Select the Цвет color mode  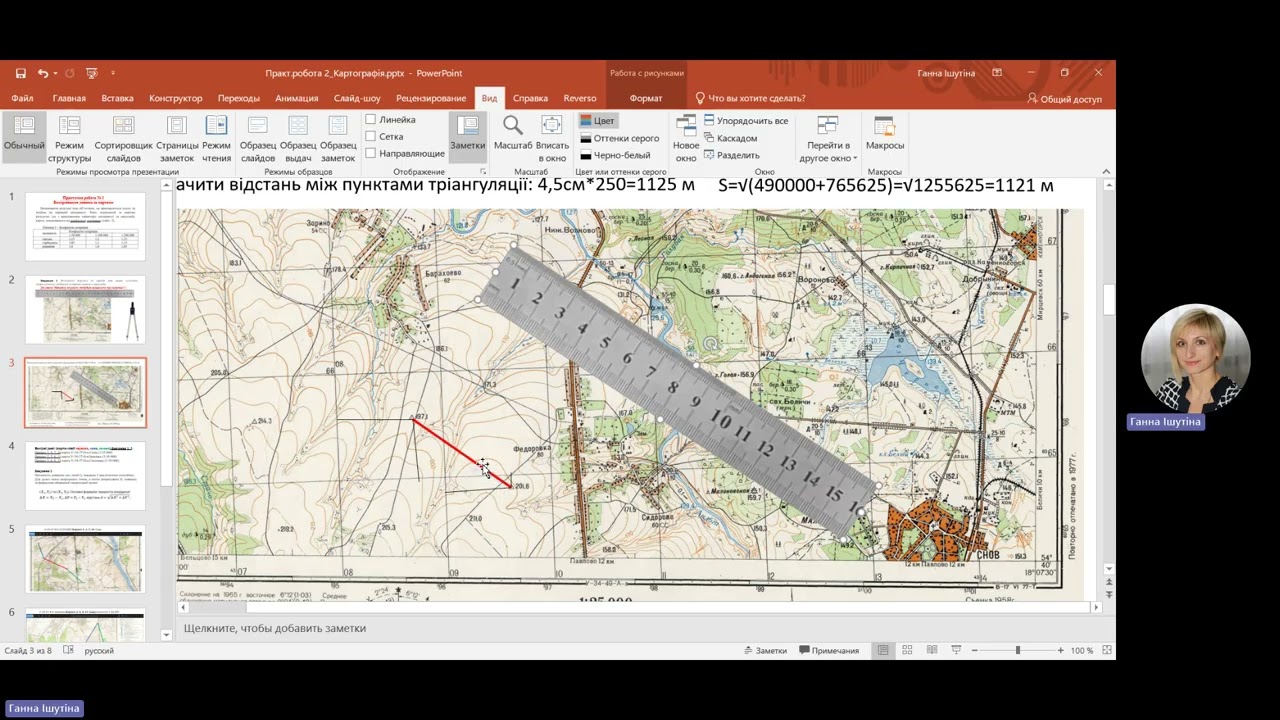coord(598,120)
